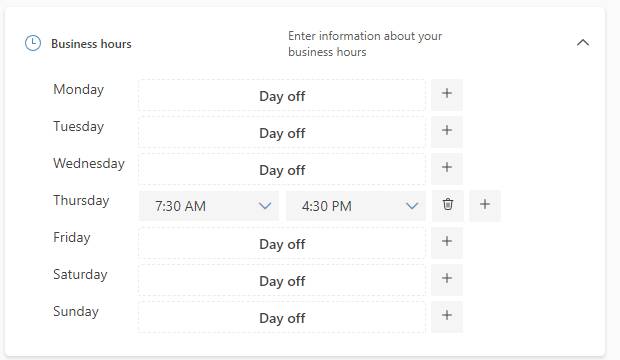The image size is (620, 360).
Task: Click the Business hours heading
Action: click(x=91, y=44)
